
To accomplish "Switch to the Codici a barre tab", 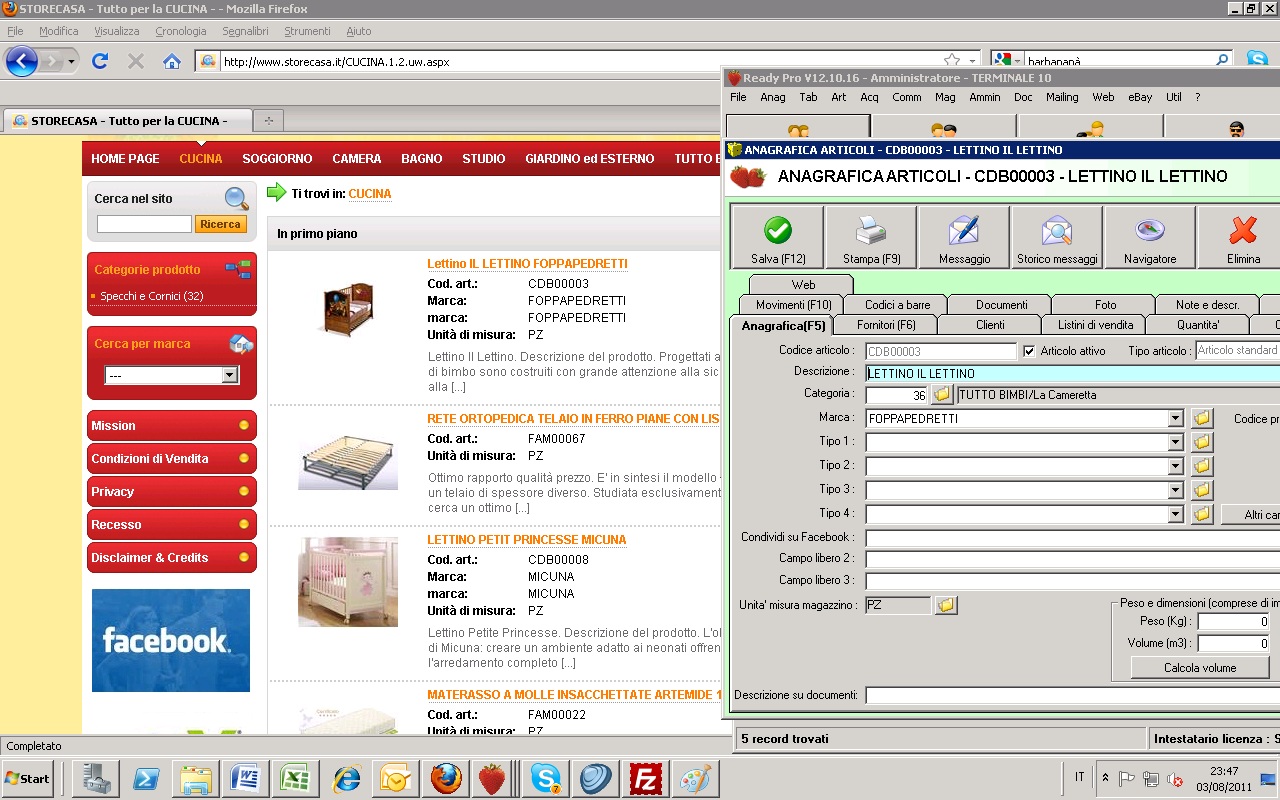I will (897, 305).
